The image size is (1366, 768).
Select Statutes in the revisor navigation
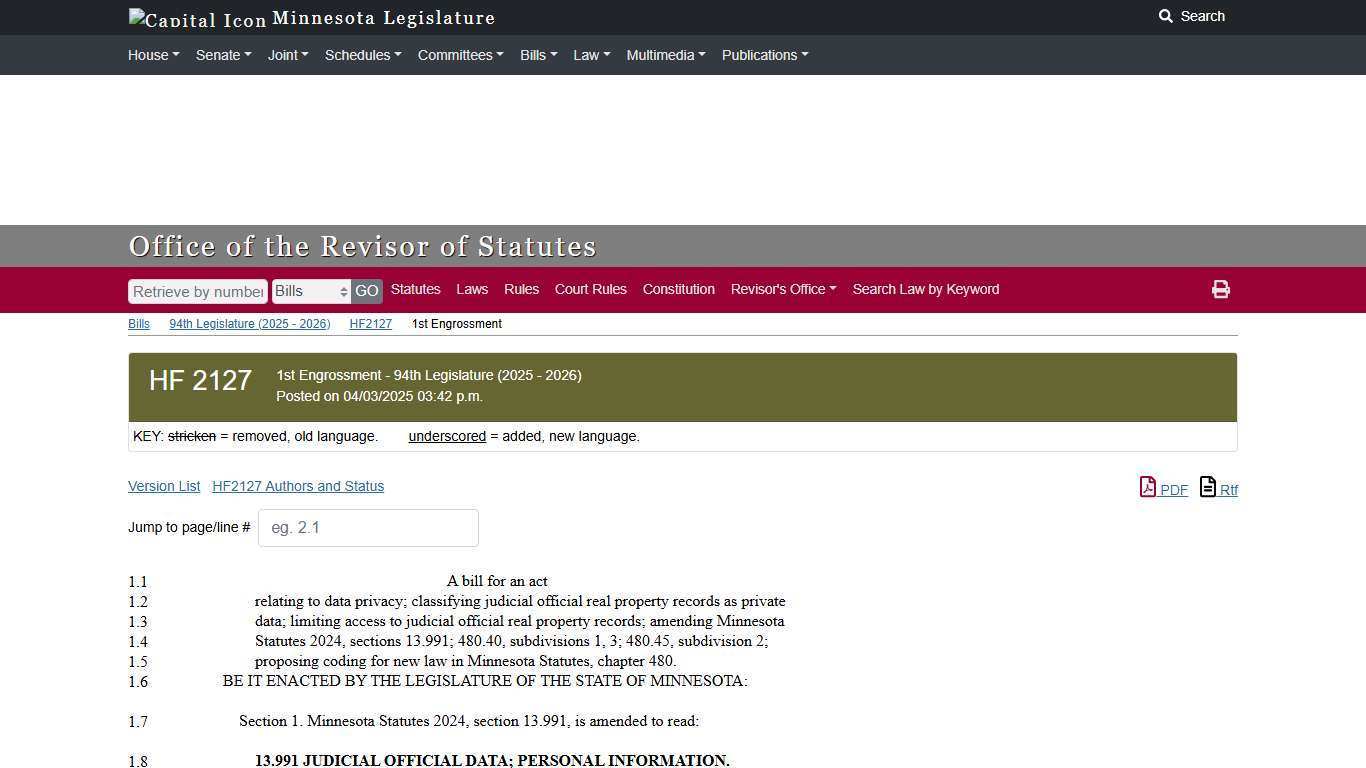click(415, 289)
